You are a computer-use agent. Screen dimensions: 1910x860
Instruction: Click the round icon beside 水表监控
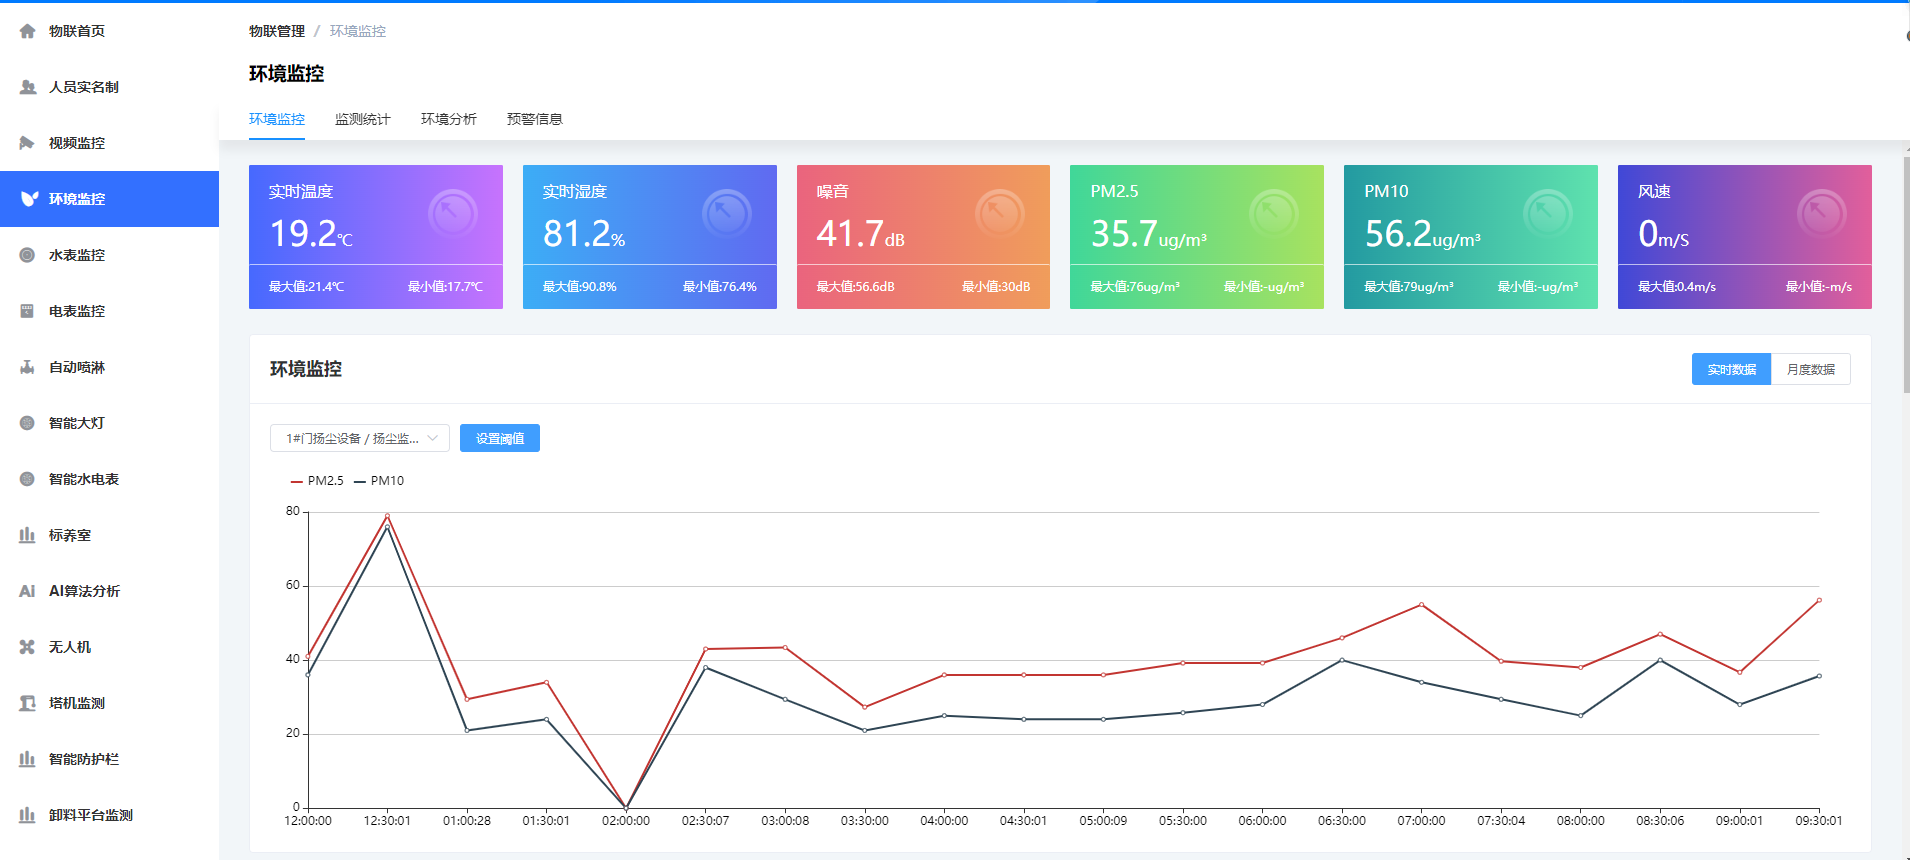click(27, 255)
